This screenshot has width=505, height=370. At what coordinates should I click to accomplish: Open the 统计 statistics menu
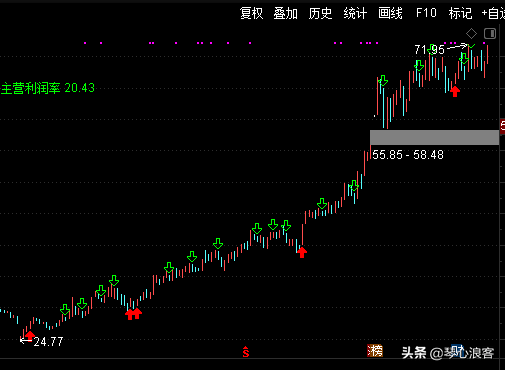[x=355, y=13]
